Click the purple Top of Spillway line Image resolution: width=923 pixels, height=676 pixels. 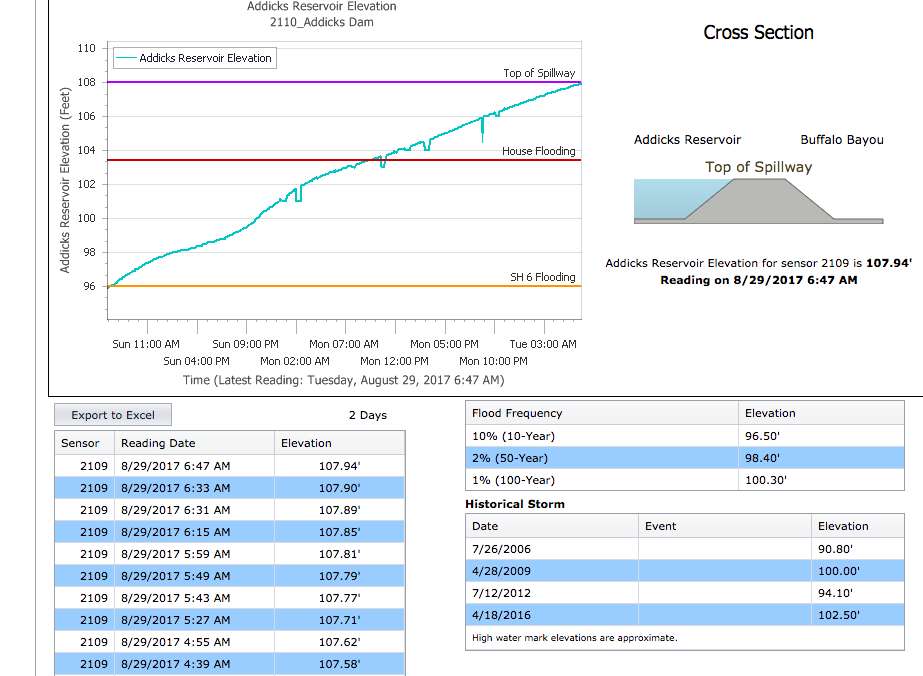click(300, 82)
